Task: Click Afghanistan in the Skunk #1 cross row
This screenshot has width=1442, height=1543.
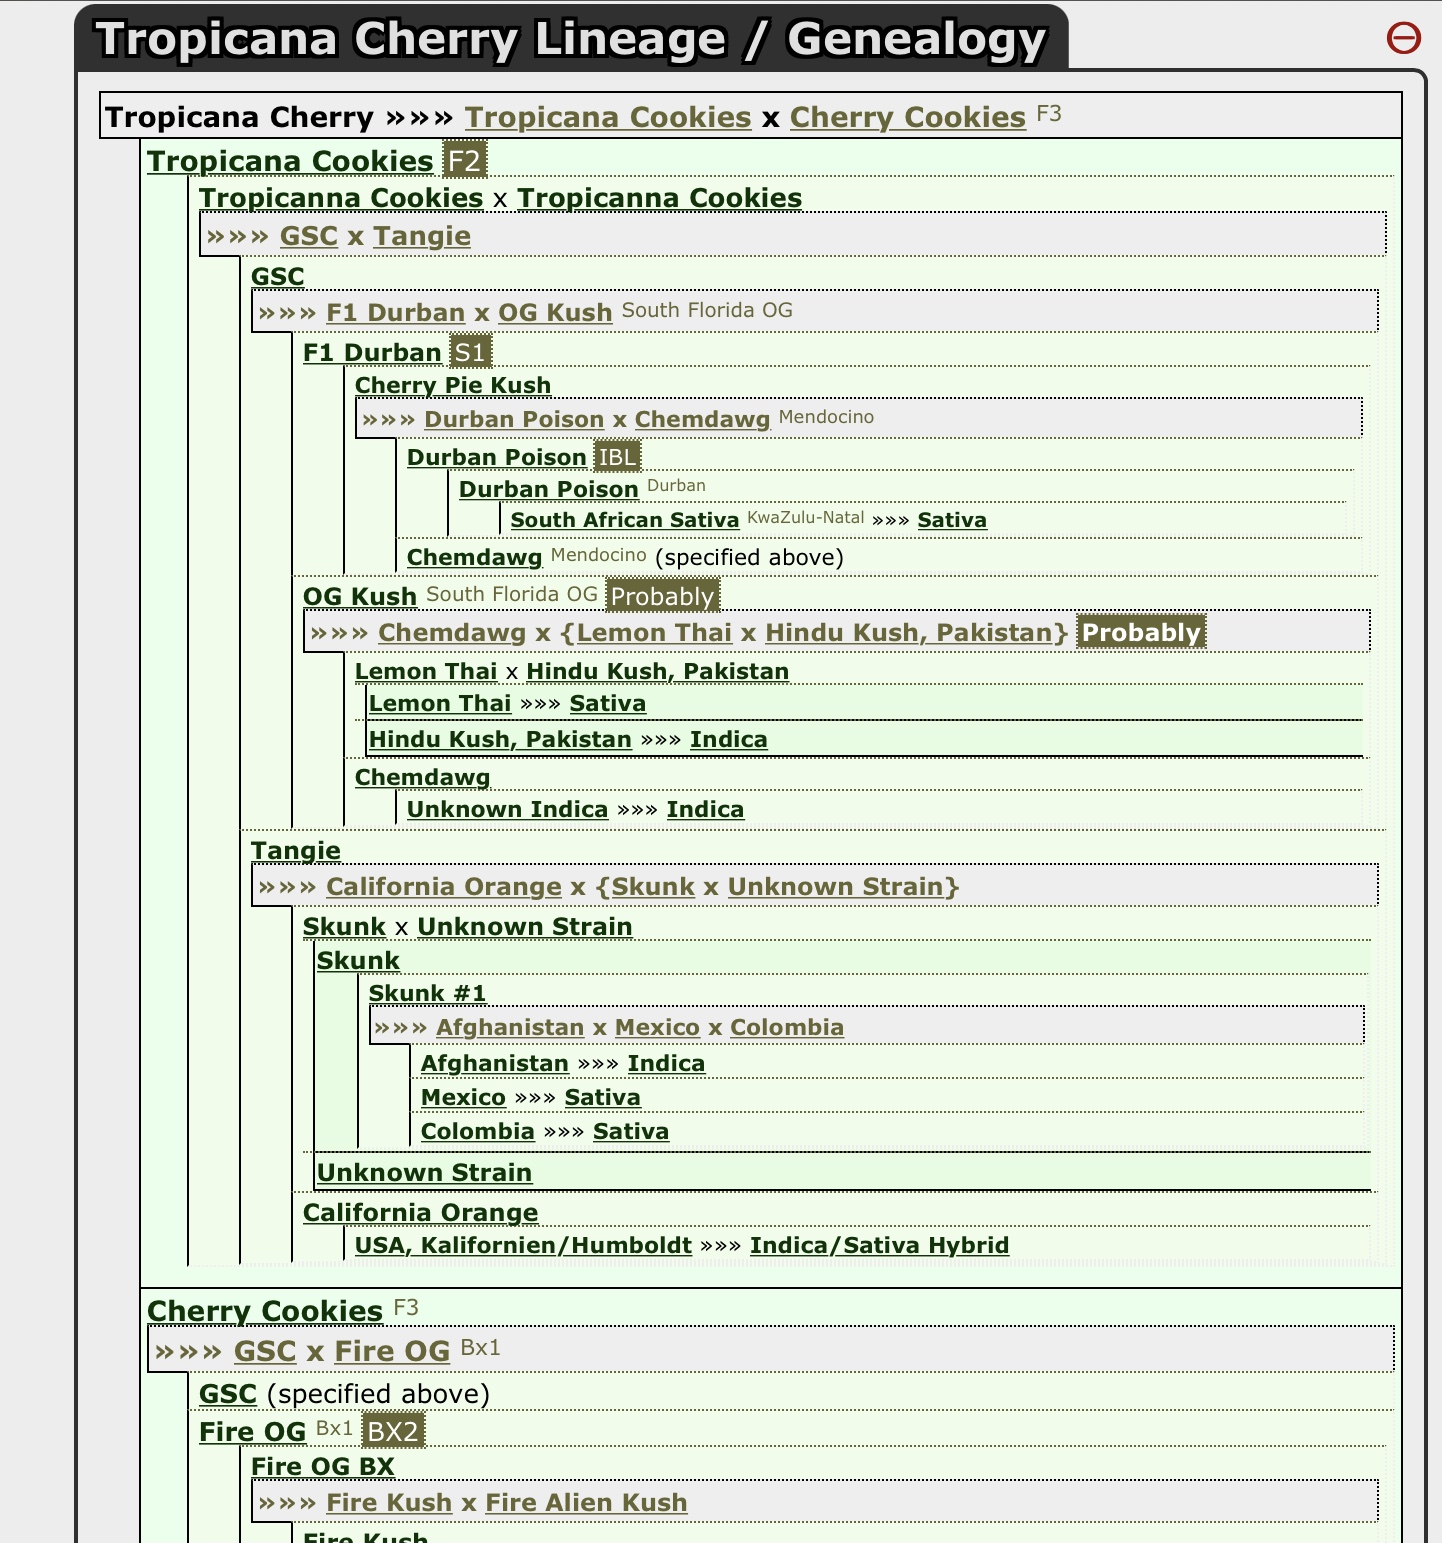Action: click(510, 1028)
